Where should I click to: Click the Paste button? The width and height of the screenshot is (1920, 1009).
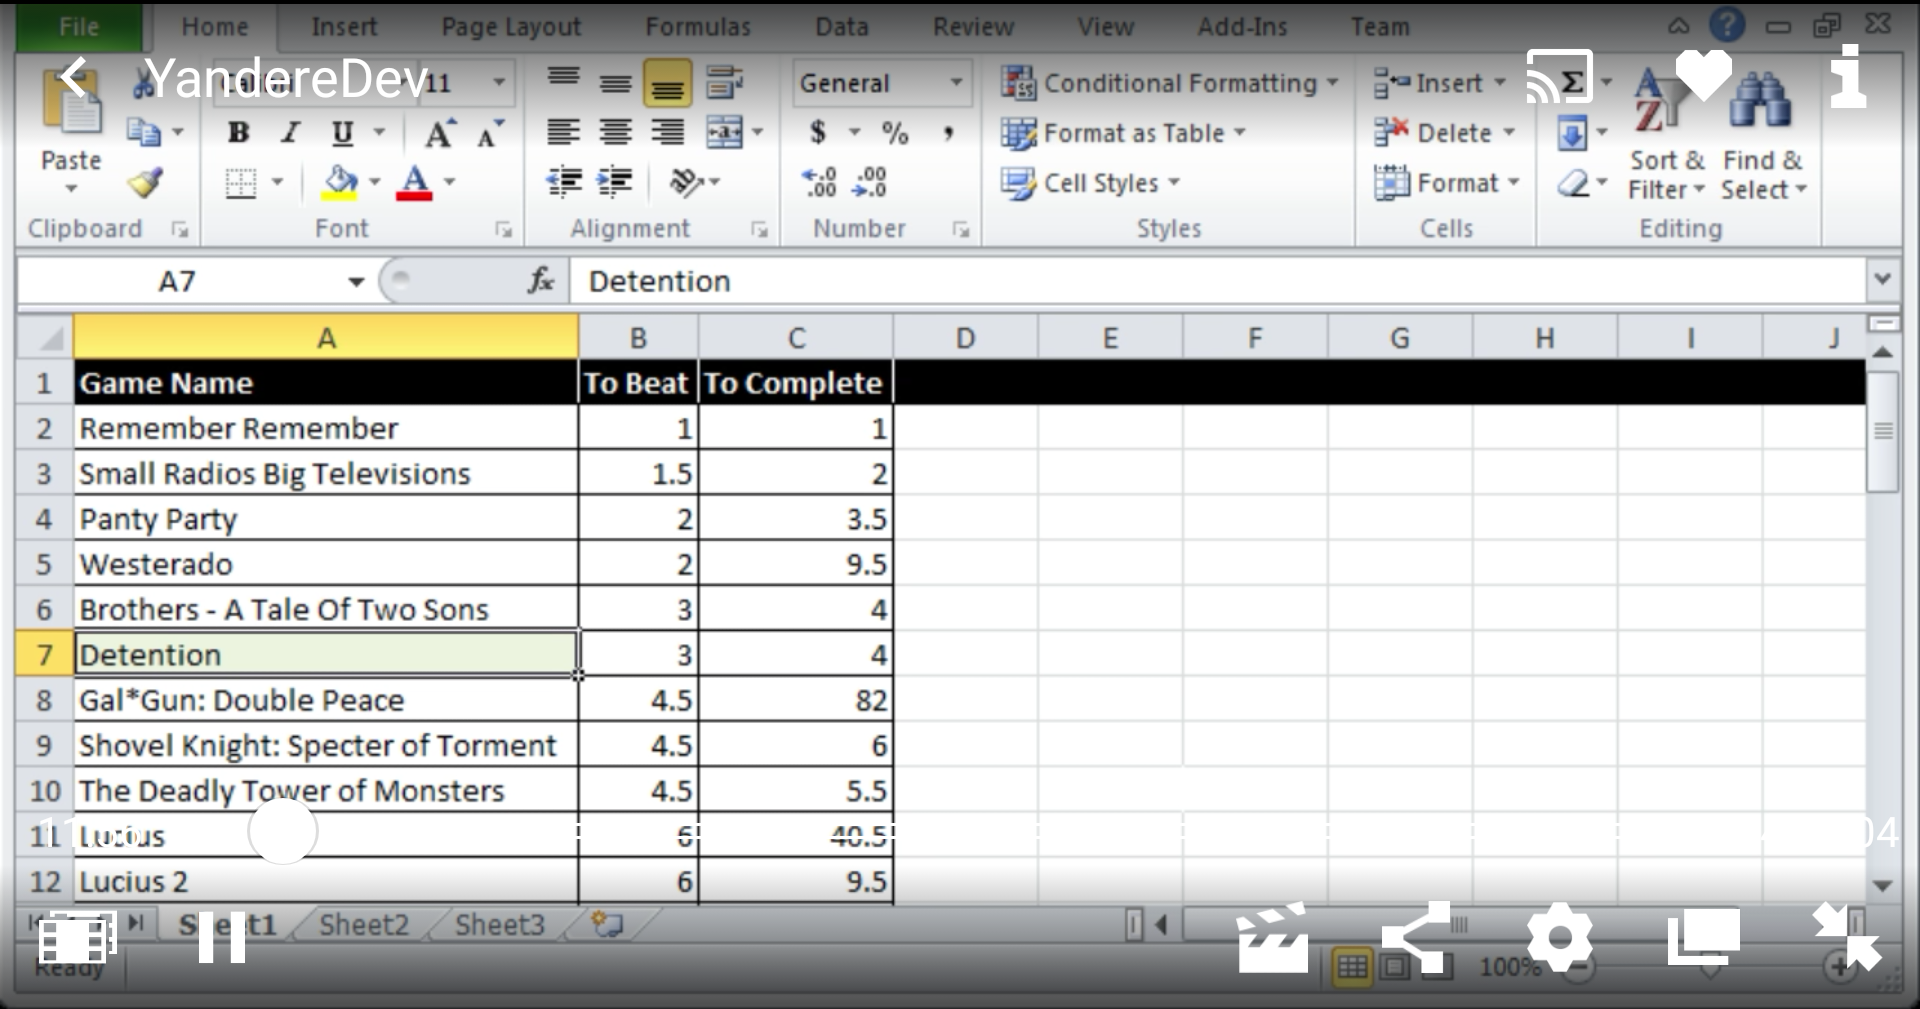tap(70, 130)
